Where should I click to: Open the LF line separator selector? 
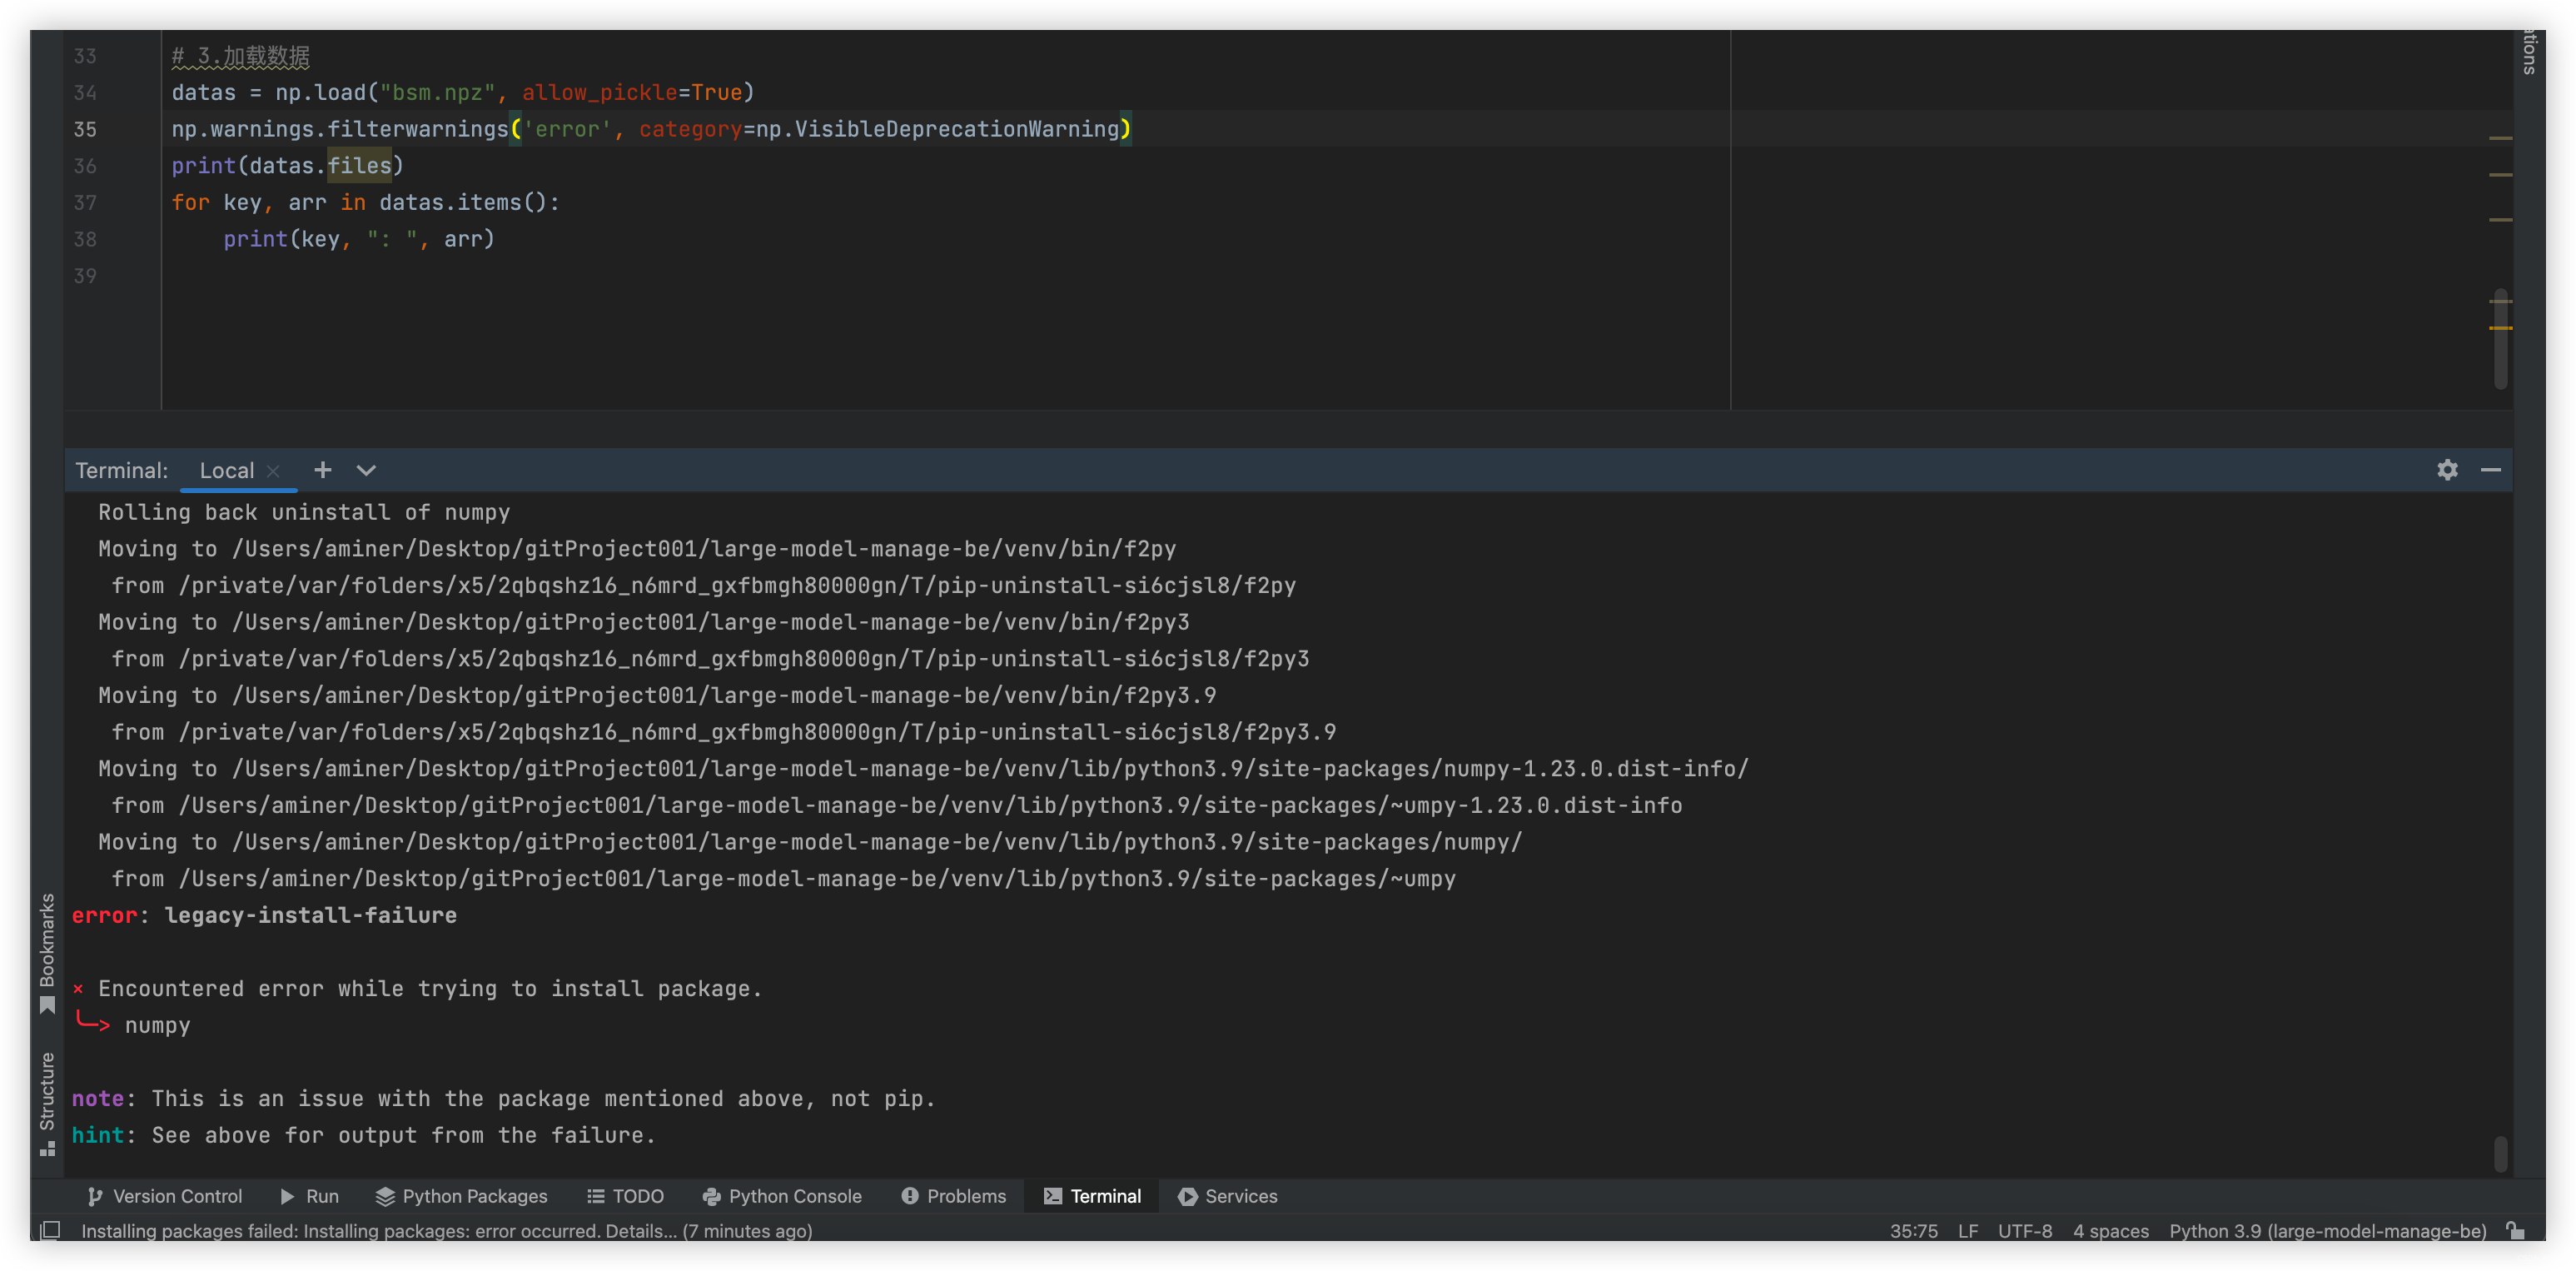(x=1967, y=1231)
